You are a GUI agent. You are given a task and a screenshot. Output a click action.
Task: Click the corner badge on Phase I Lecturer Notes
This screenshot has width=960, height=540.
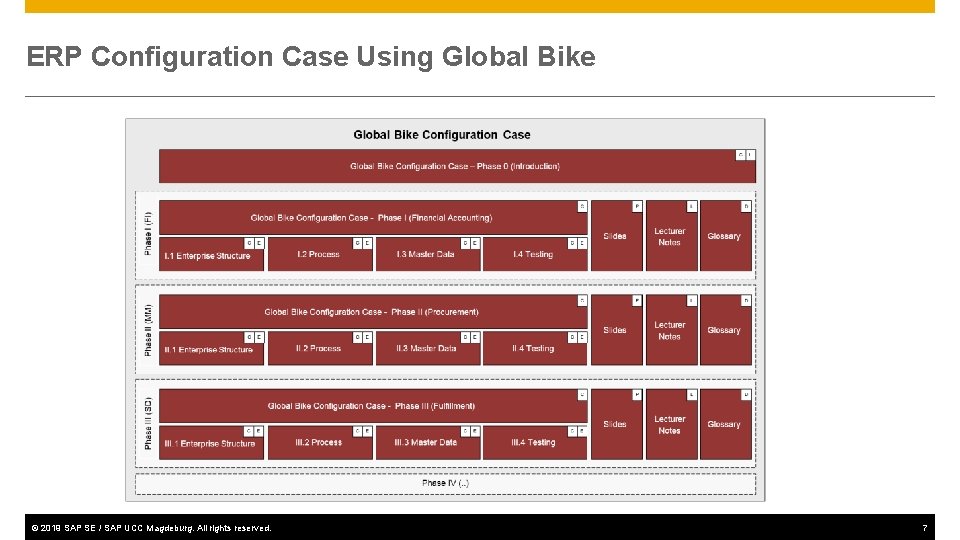[x=691, y=206]
